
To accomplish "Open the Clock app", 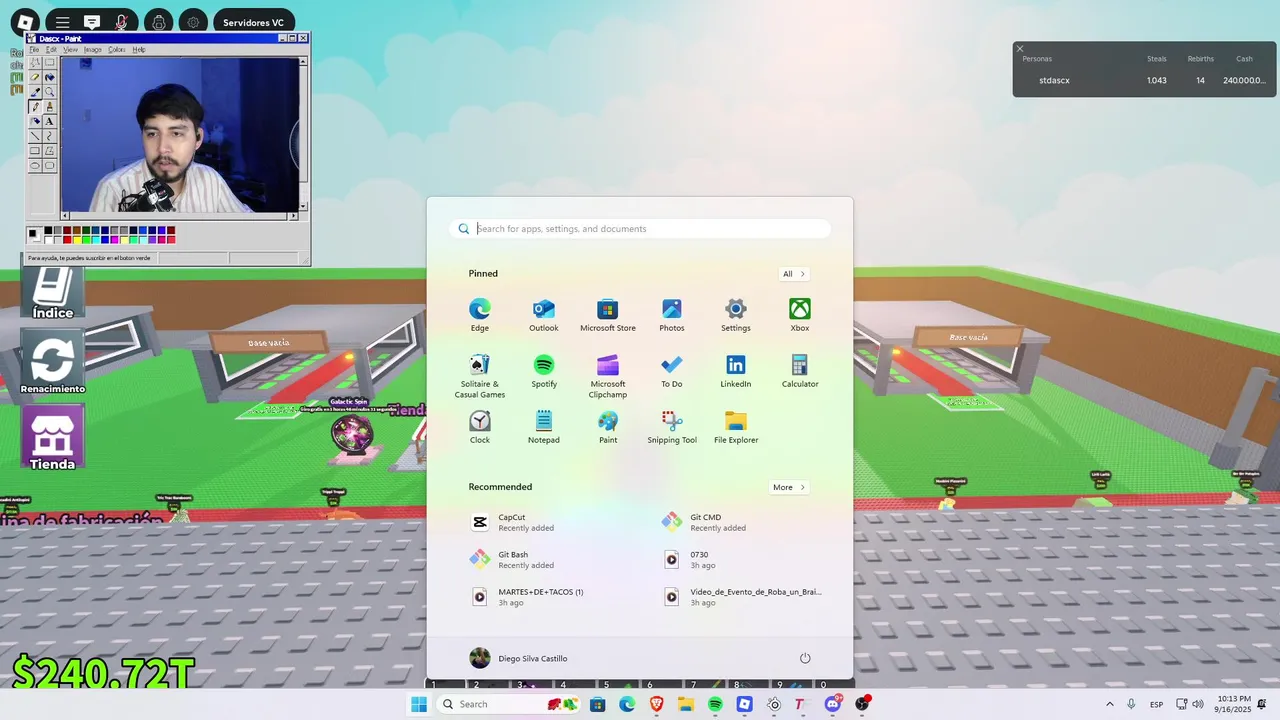I will [x=480, y=426].
